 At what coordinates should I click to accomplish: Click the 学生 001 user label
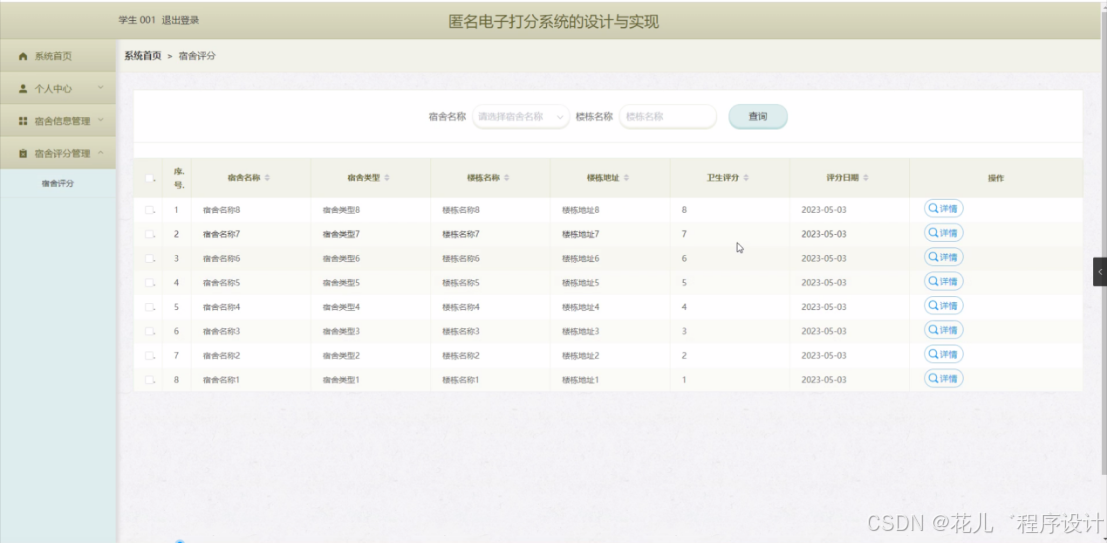[x=137, y=21]
